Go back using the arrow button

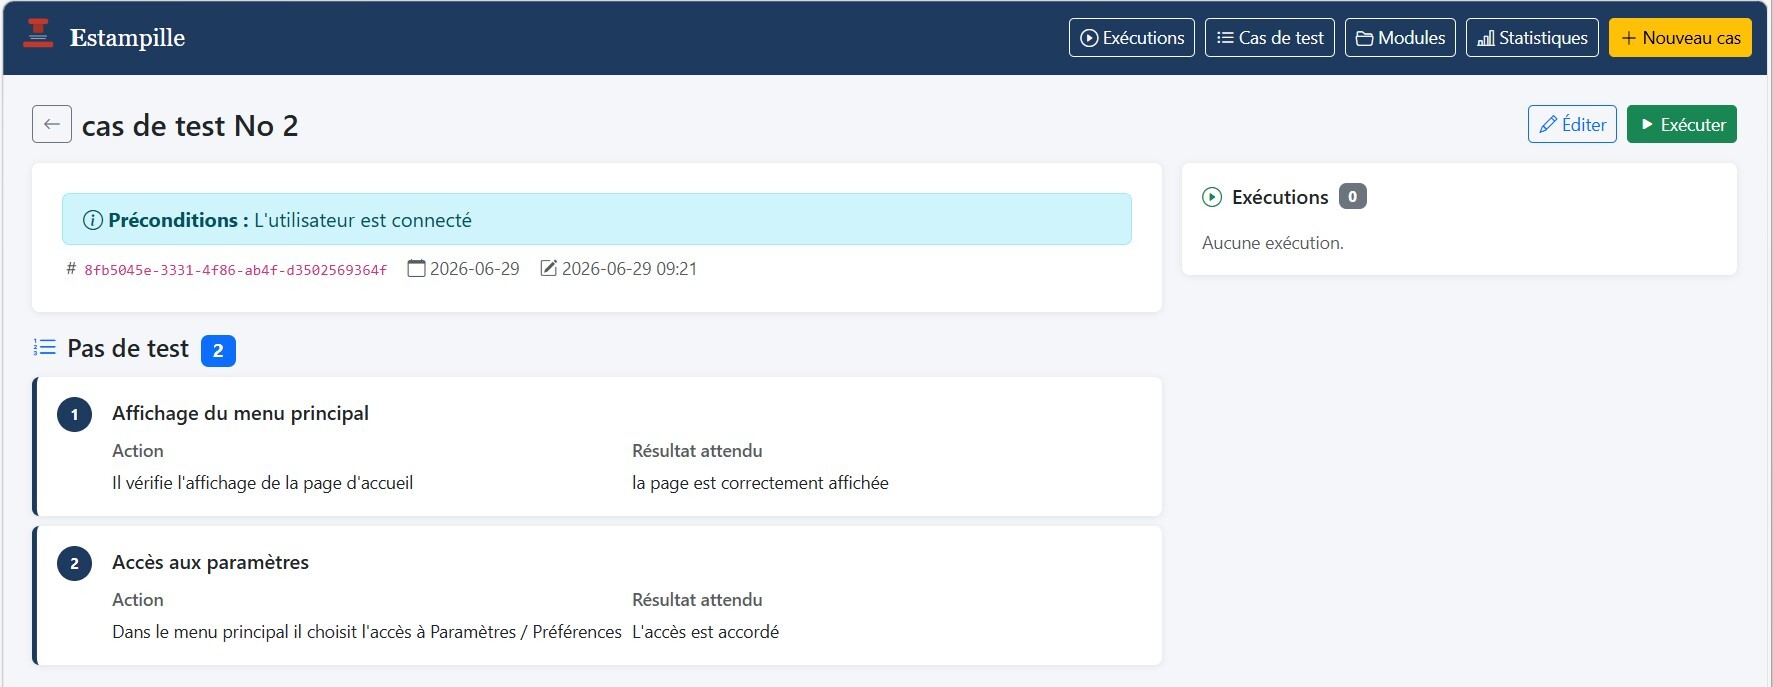tap(52, 124)
